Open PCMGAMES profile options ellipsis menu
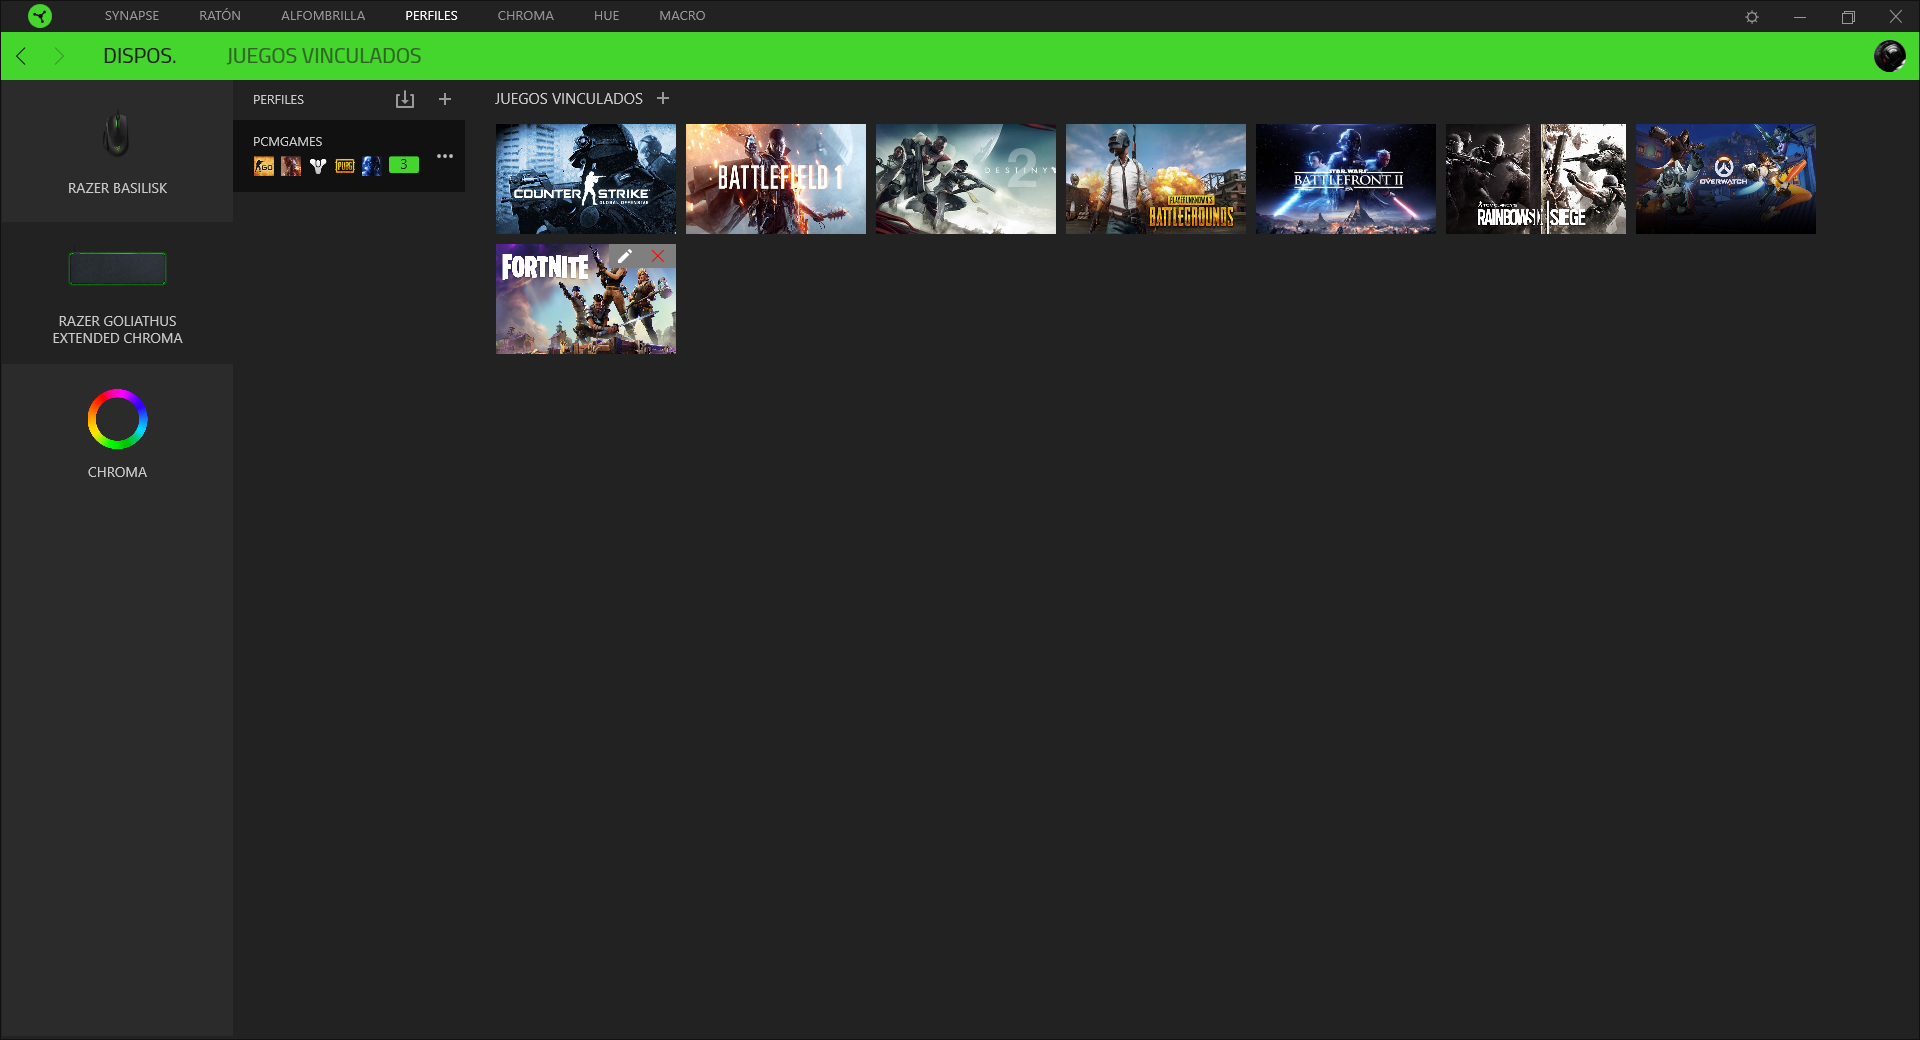This screenshot has width=1920, height=1040. 445,156
